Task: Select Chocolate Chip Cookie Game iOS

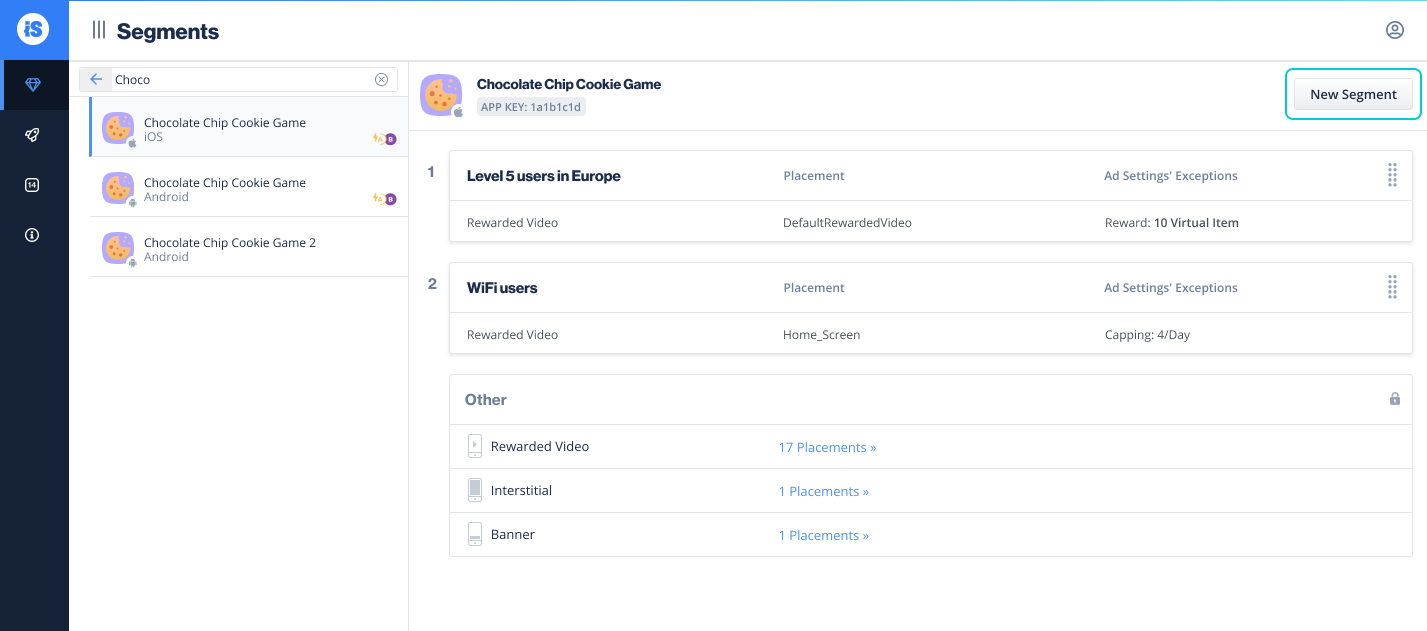Action: point(249,127)
